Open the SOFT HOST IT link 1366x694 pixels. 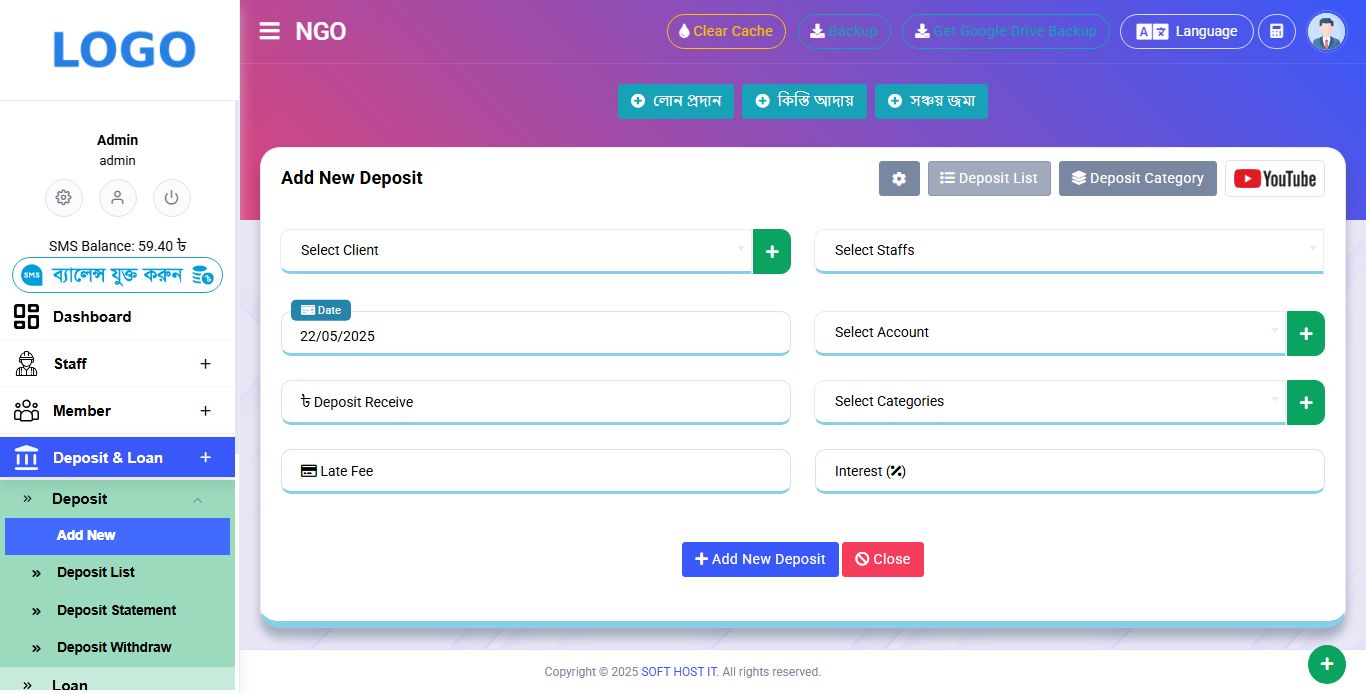(x=680, y=672)
